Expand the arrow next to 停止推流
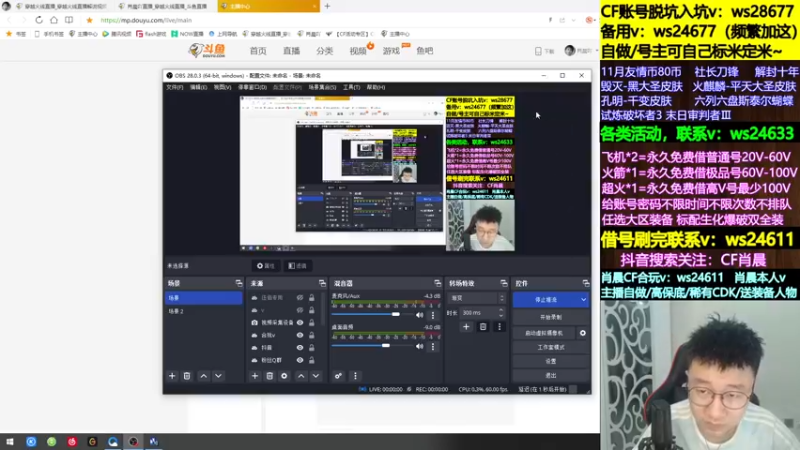The width and height of the screenshot is (800, 450). click(583, 300)
